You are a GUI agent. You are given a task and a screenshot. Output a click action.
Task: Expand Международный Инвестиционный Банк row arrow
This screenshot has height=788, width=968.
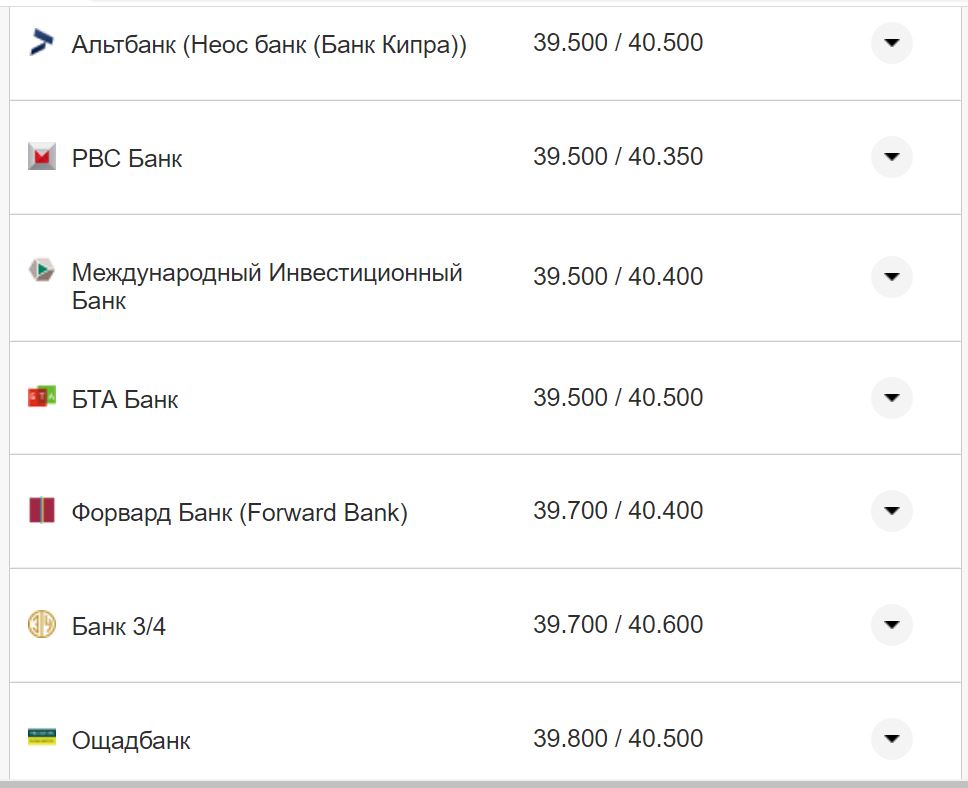pos(891,277)
